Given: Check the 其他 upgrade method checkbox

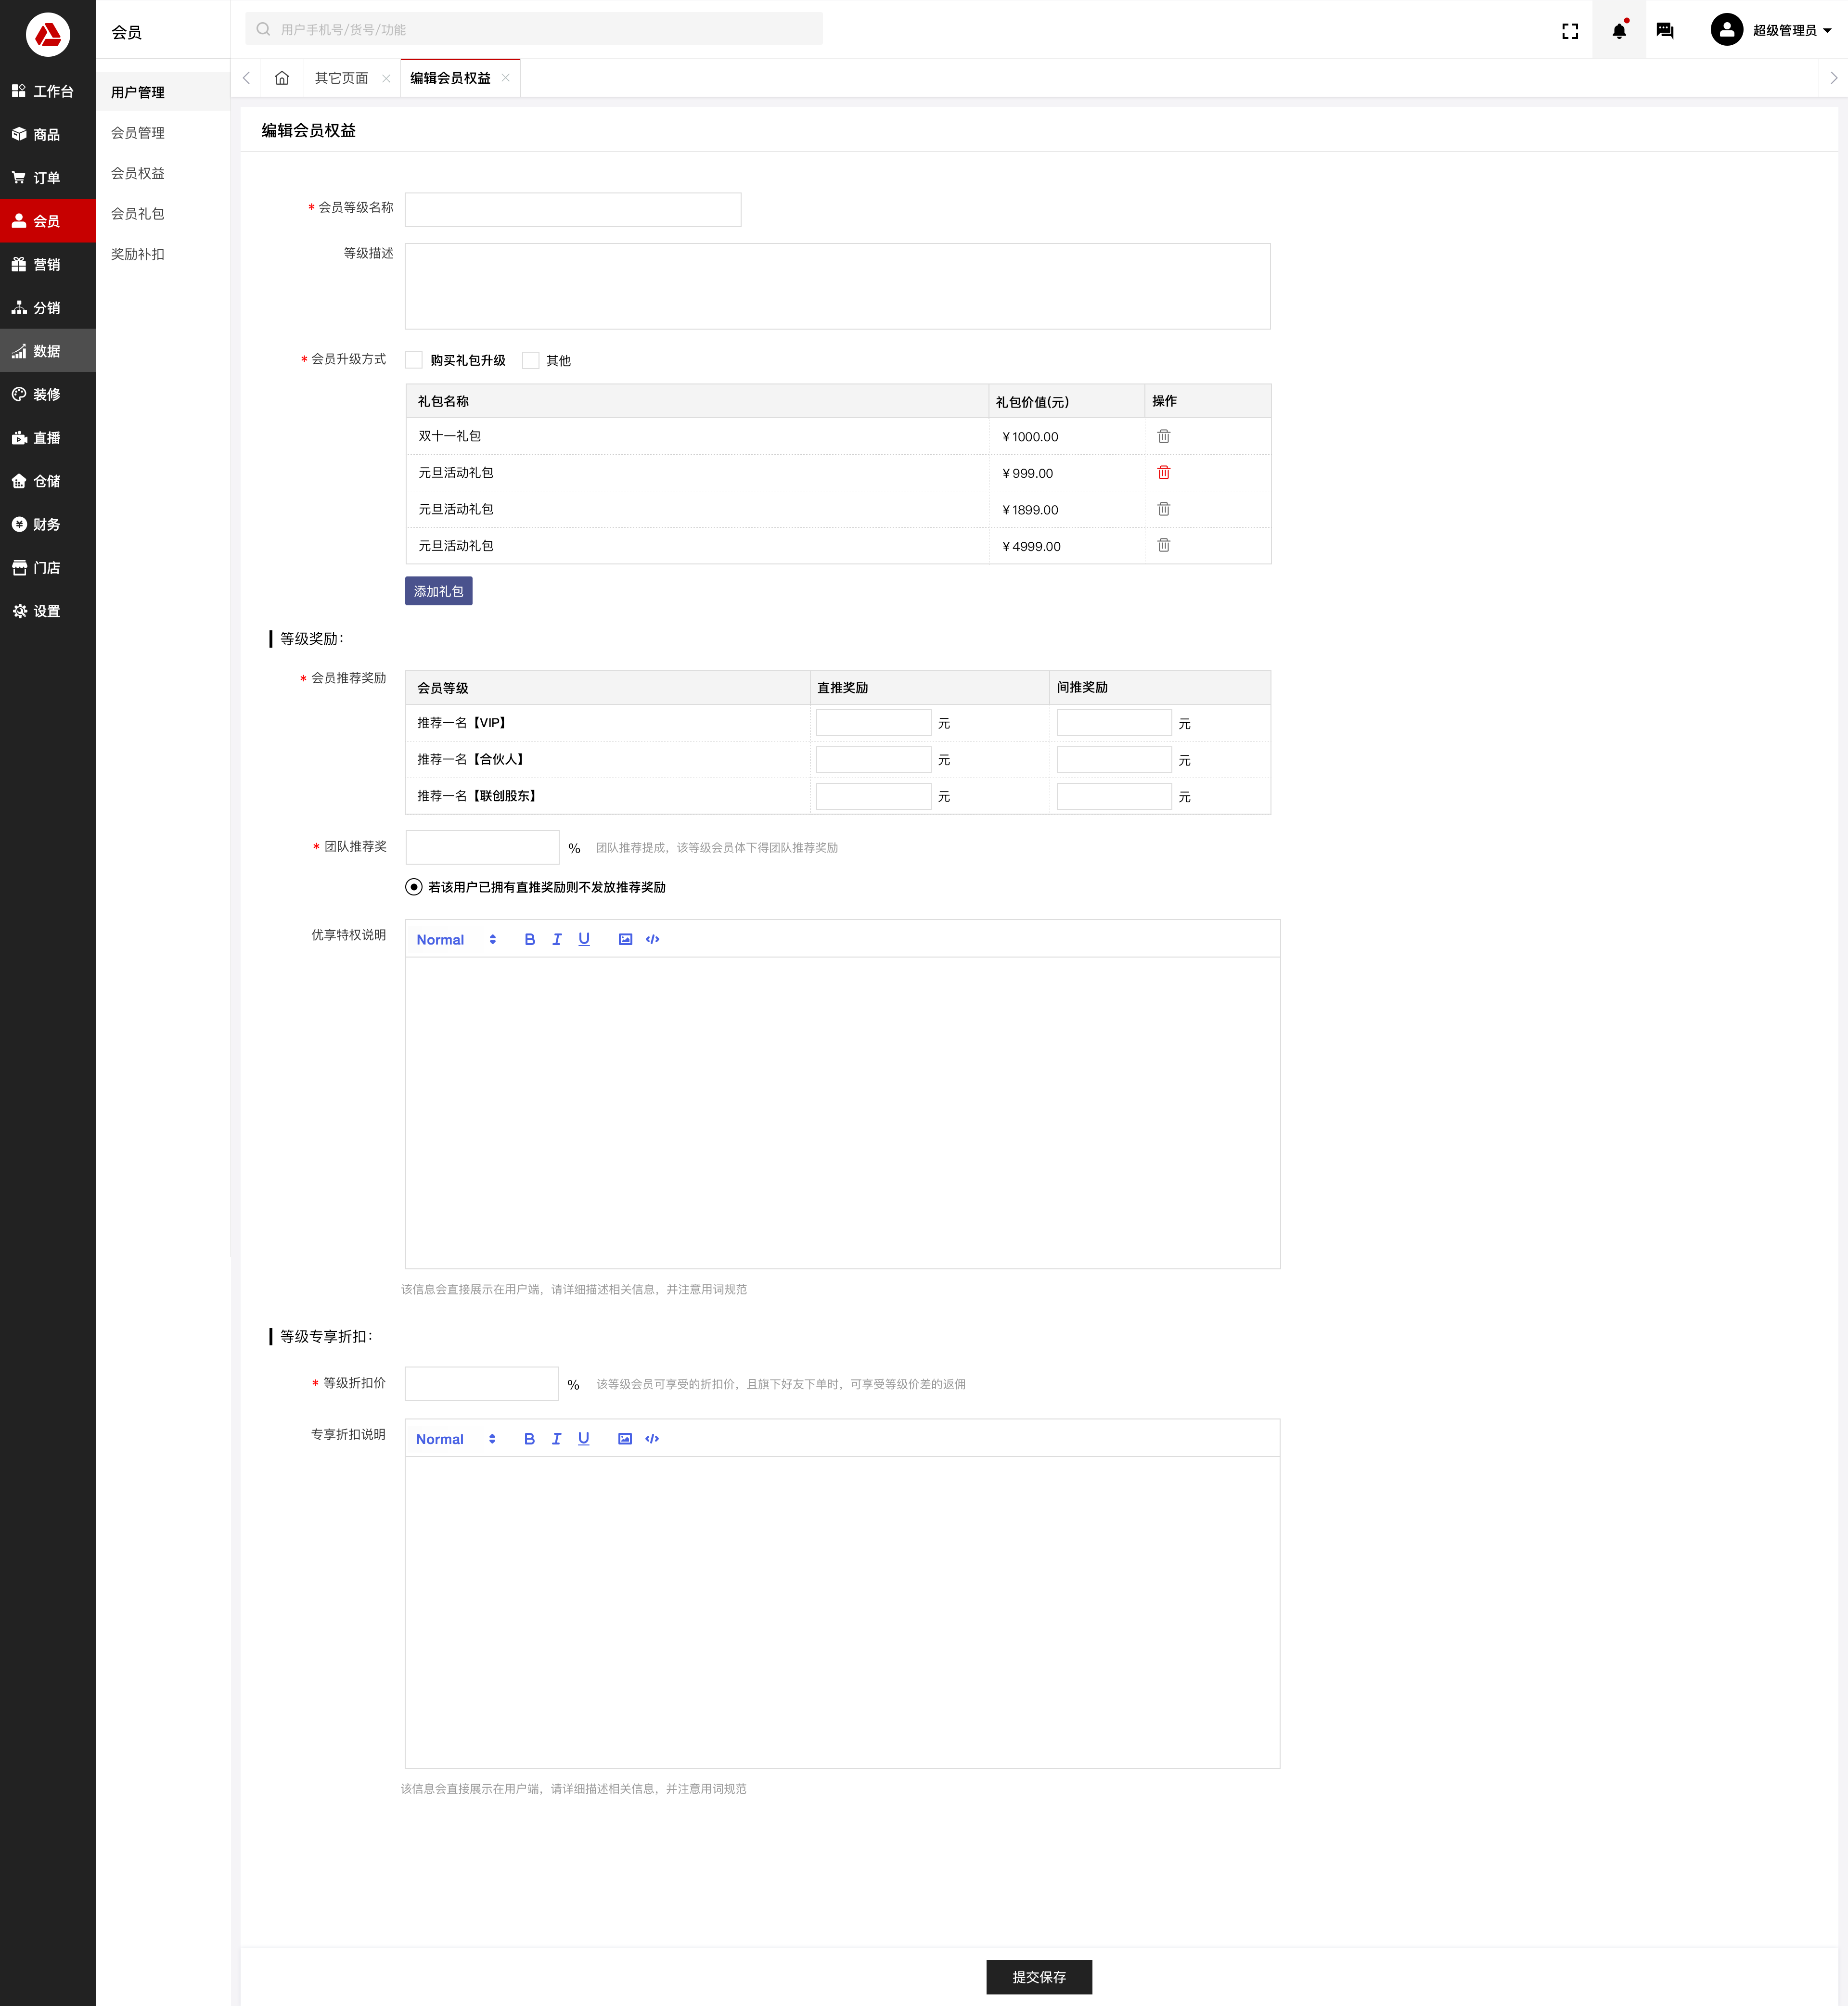Looking at the screenshot, I should 531,360.
